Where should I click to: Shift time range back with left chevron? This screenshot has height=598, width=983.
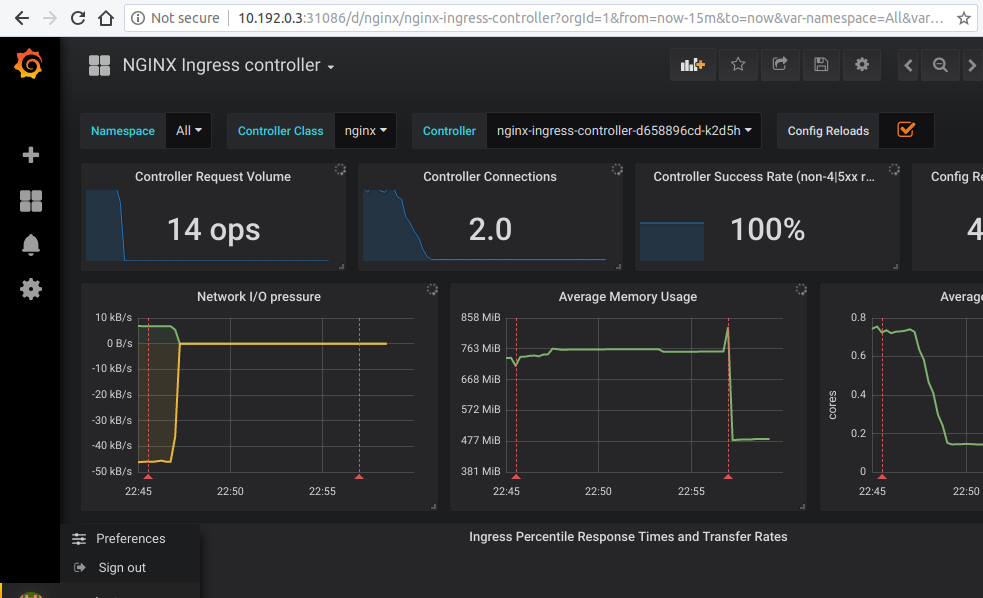click(x=907, y=64)
